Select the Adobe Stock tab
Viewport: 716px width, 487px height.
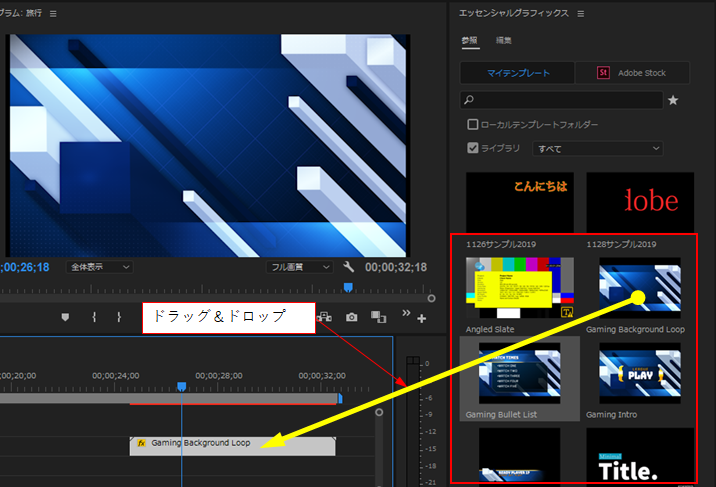click(x=632, y=73)
